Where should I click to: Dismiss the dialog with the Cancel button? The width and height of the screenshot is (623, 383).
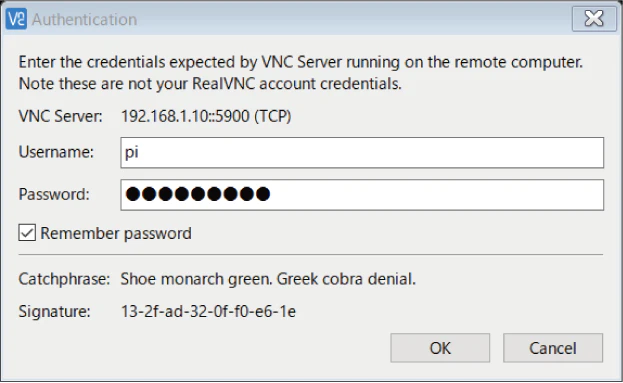[553, 348]
